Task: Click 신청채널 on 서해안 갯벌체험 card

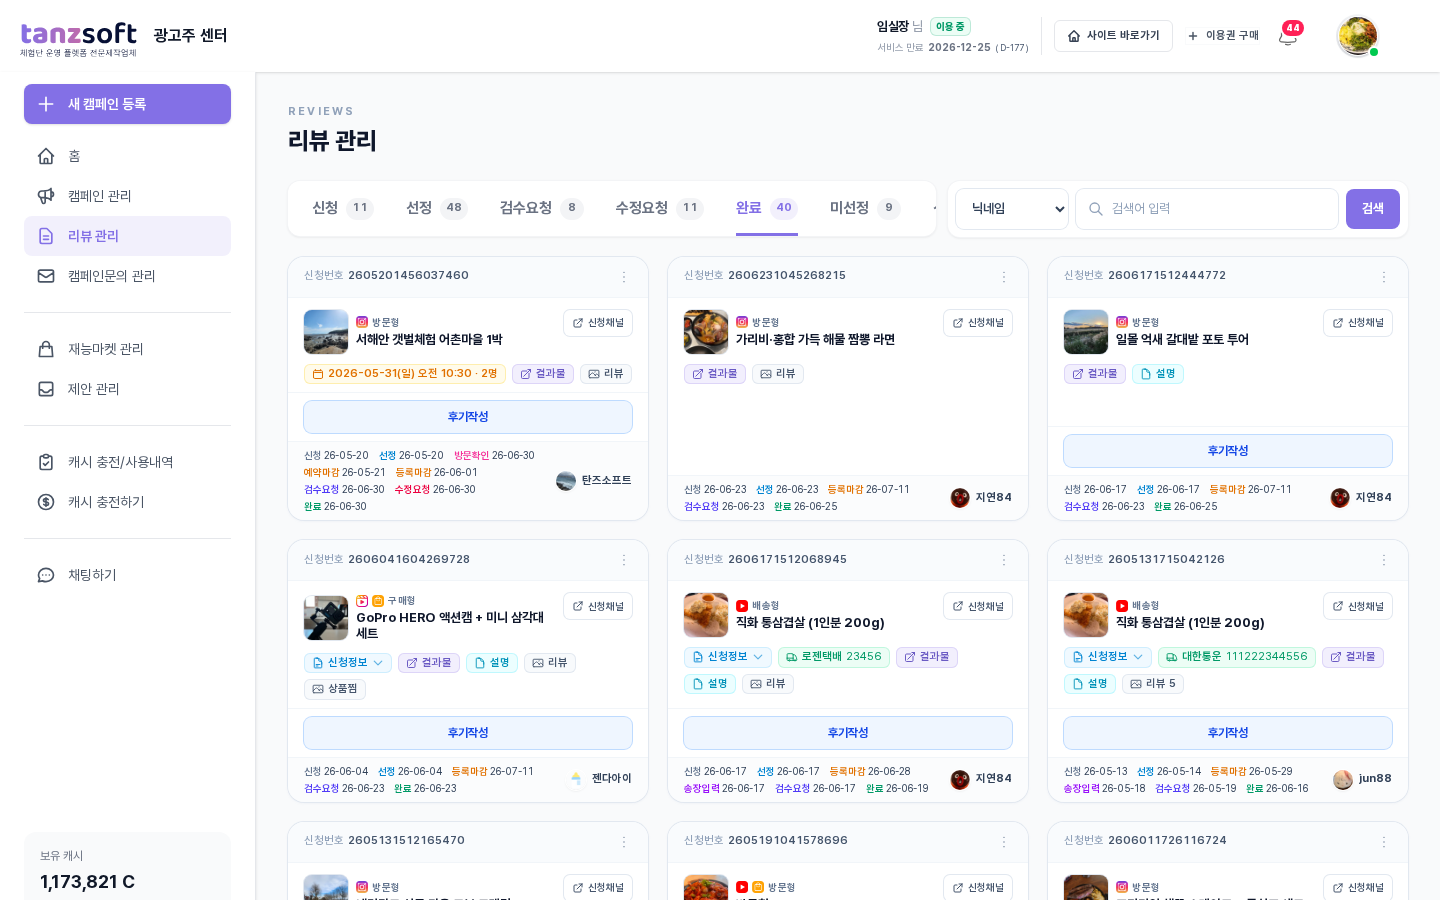Action: click(x=598, y=323)
